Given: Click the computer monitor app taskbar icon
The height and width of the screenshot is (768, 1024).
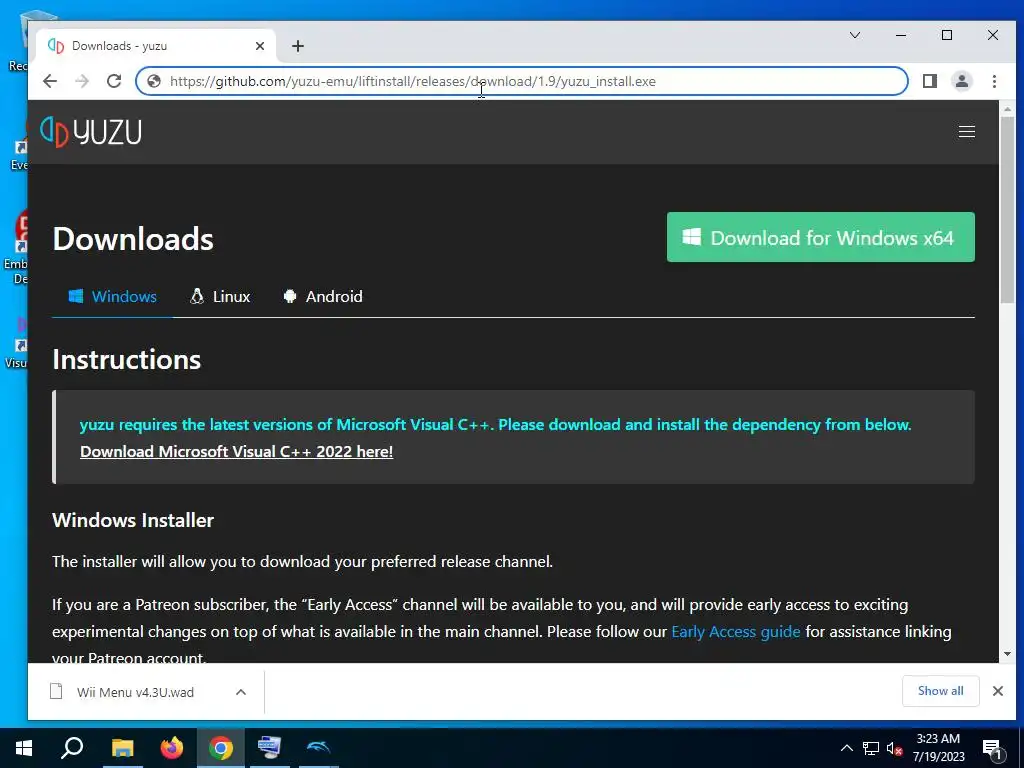Looking at the screenshot, I should (x=269, y=748).
